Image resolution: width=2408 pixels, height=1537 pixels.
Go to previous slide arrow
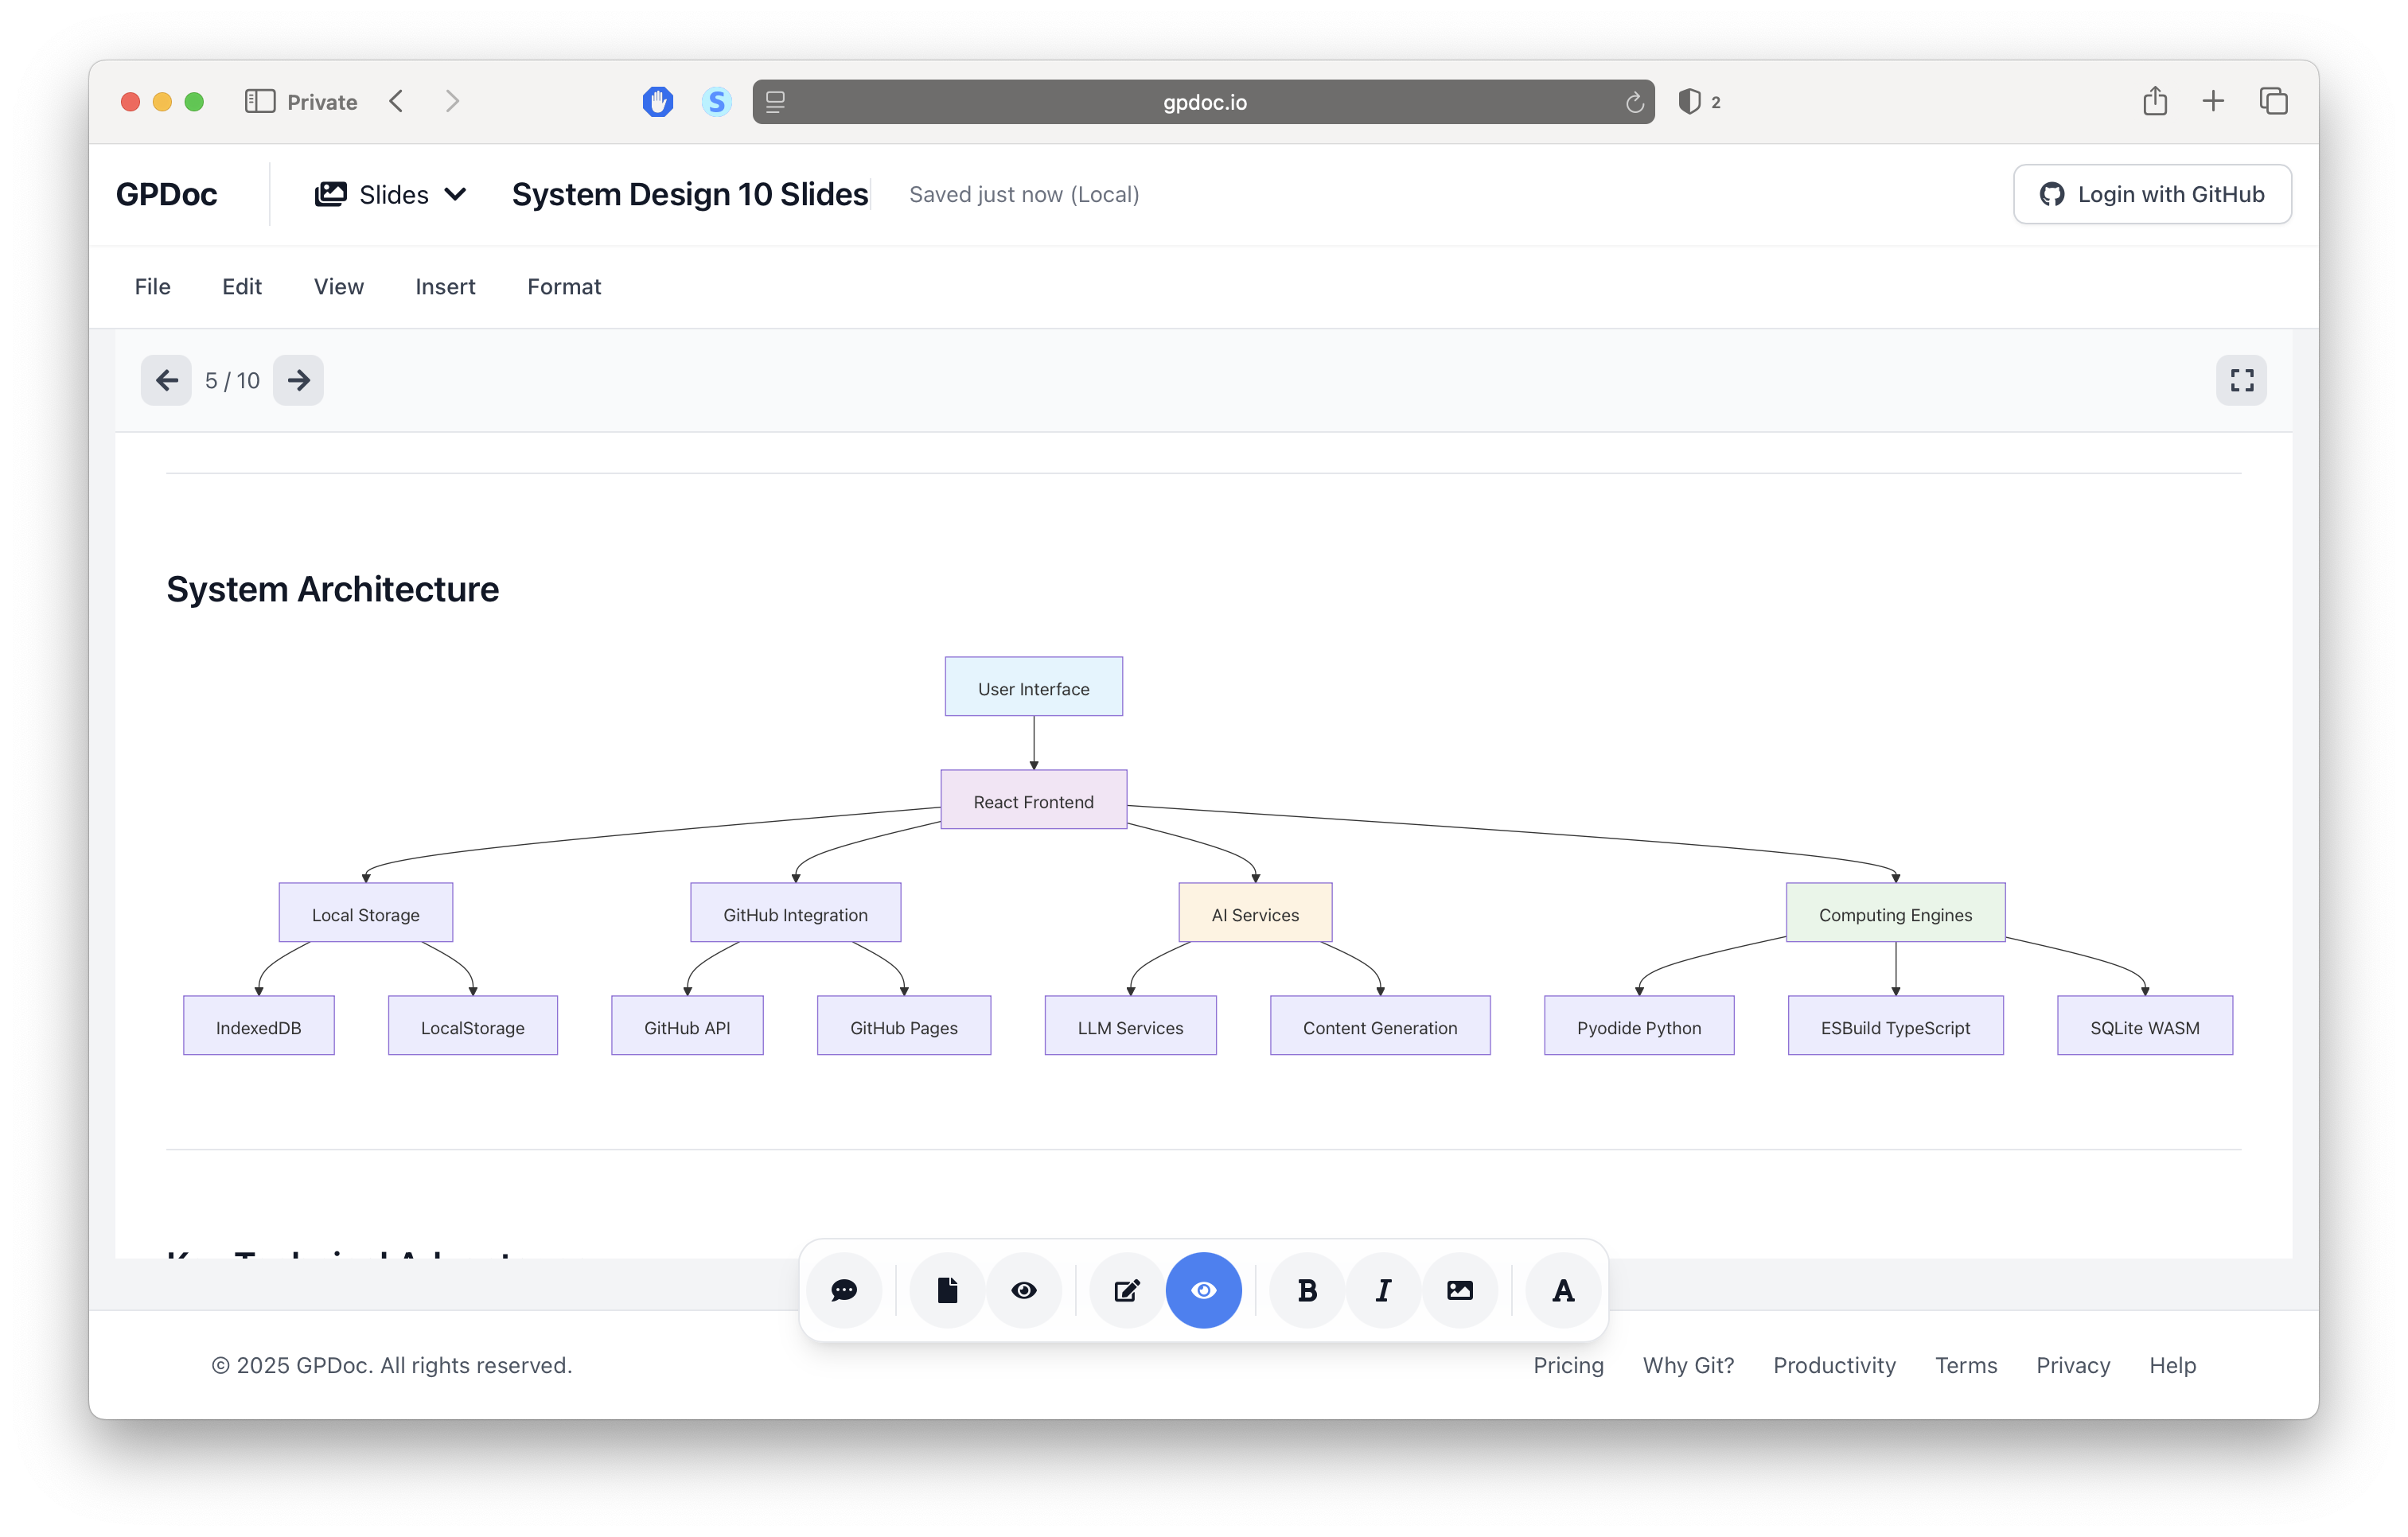(166, 380)
